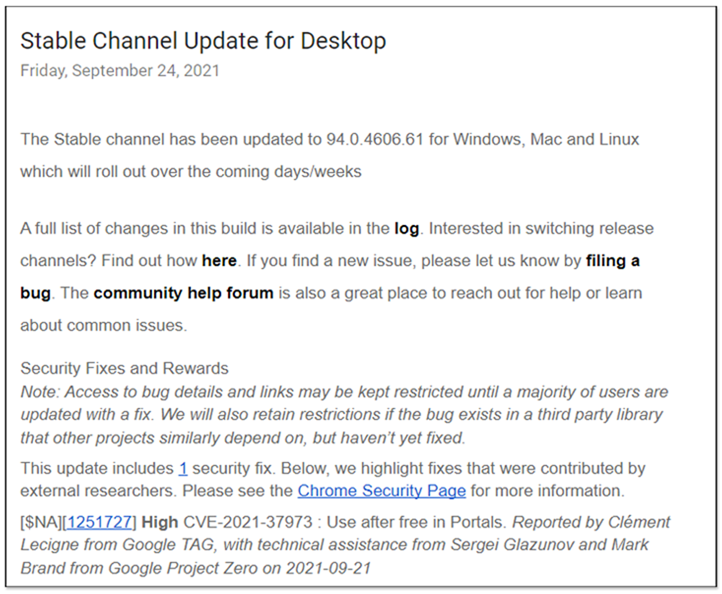Click the "[$NA]" reward label
This screenshot has width=722, height=594.
(x=41, y=522)
